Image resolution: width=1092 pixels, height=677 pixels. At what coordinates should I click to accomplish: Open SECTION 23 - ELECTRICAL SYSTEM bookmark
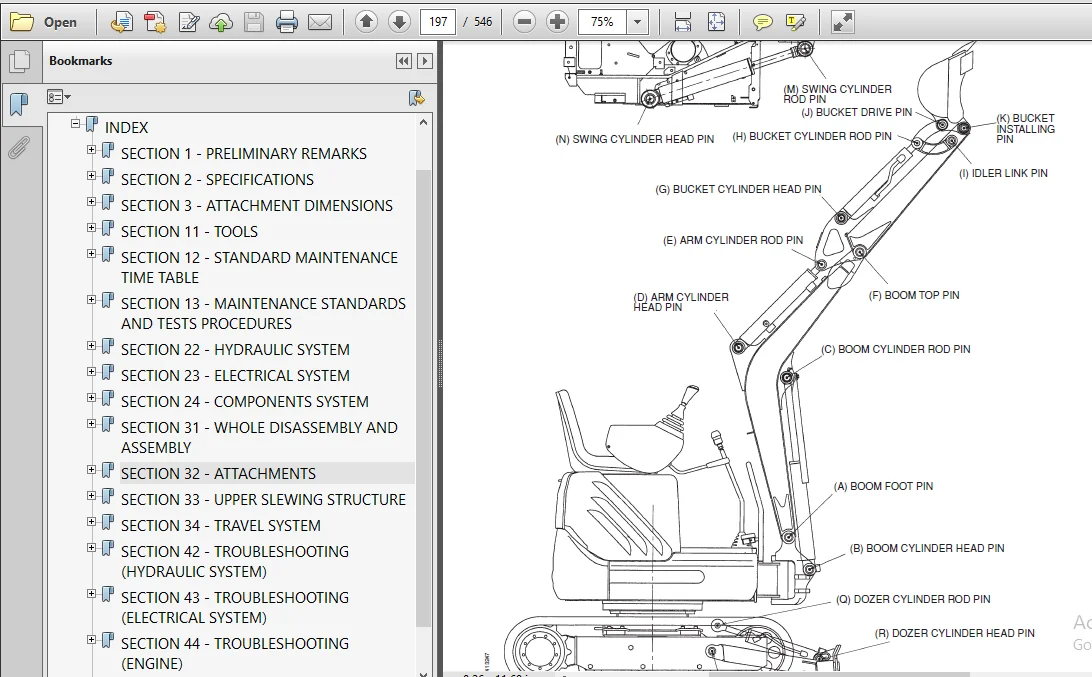click(235, 375)
